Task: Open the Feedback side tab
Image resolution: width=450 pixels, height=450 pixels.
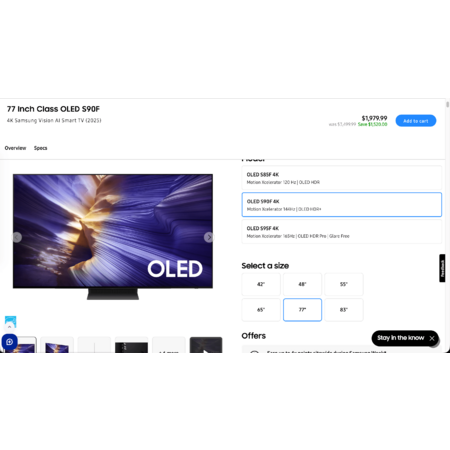Action: click(x=442, y=268)
